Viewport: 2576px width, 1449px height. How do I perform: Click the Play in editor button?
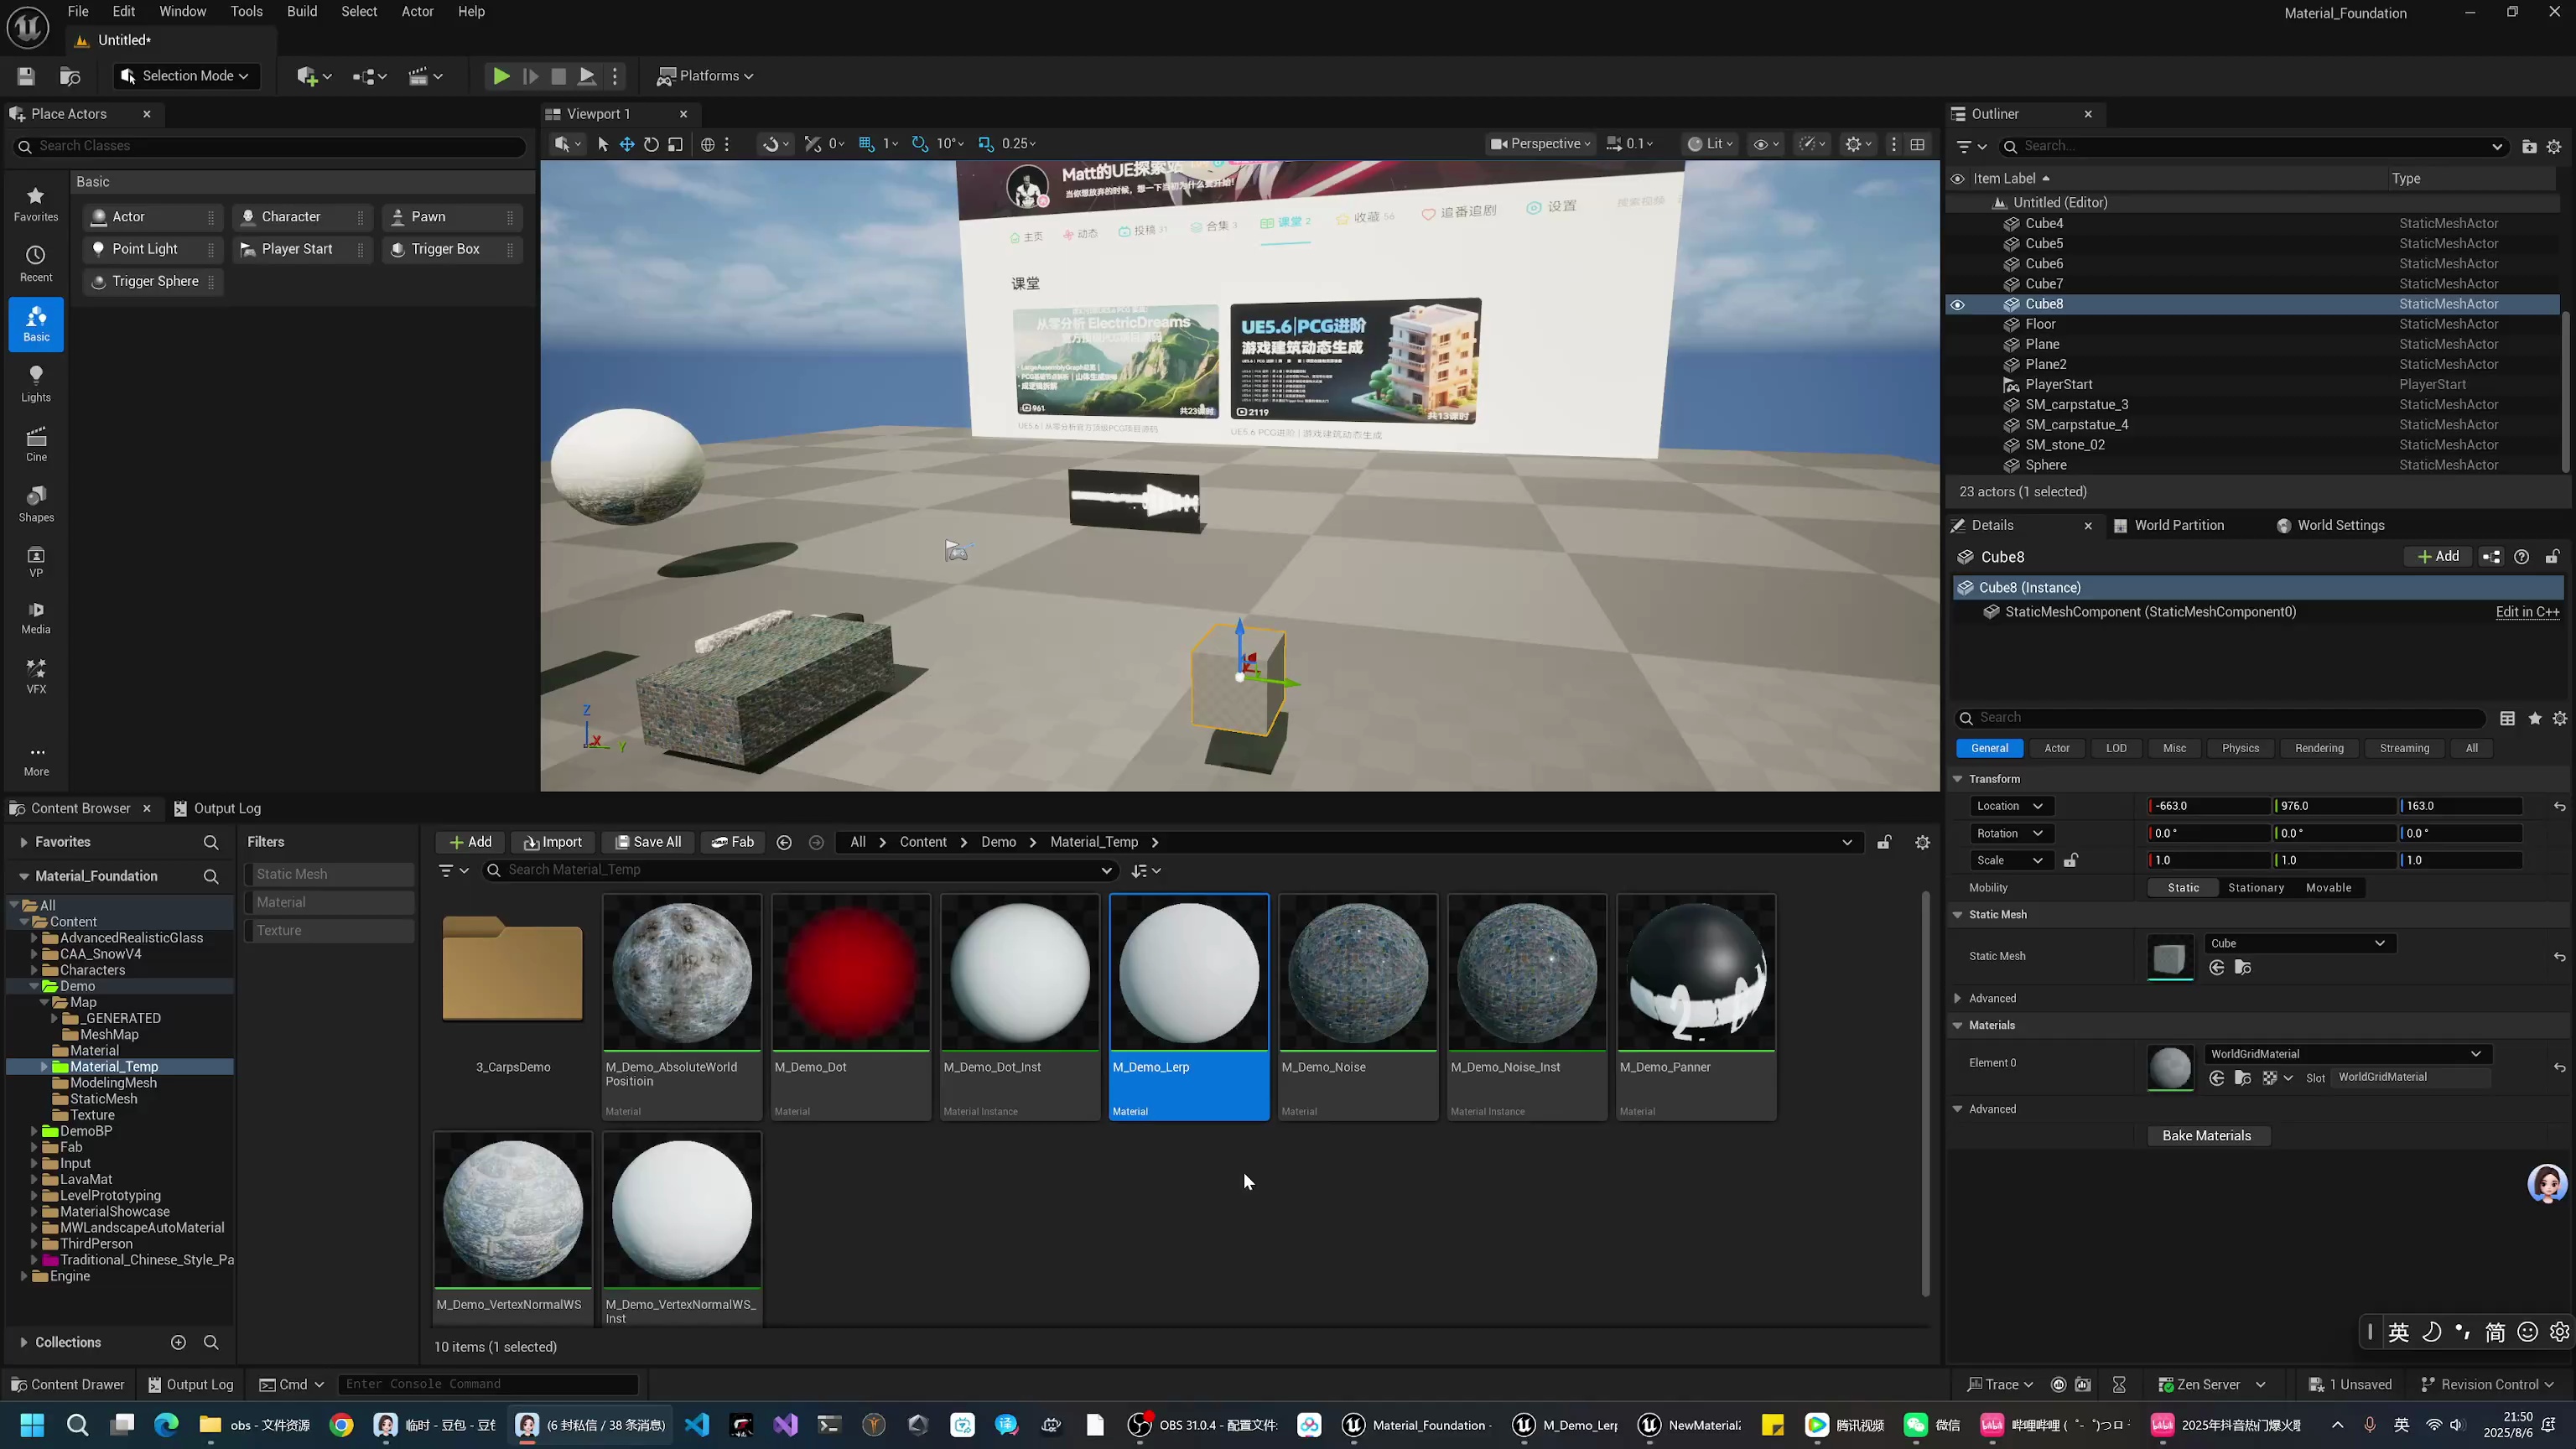coord(501,76)
